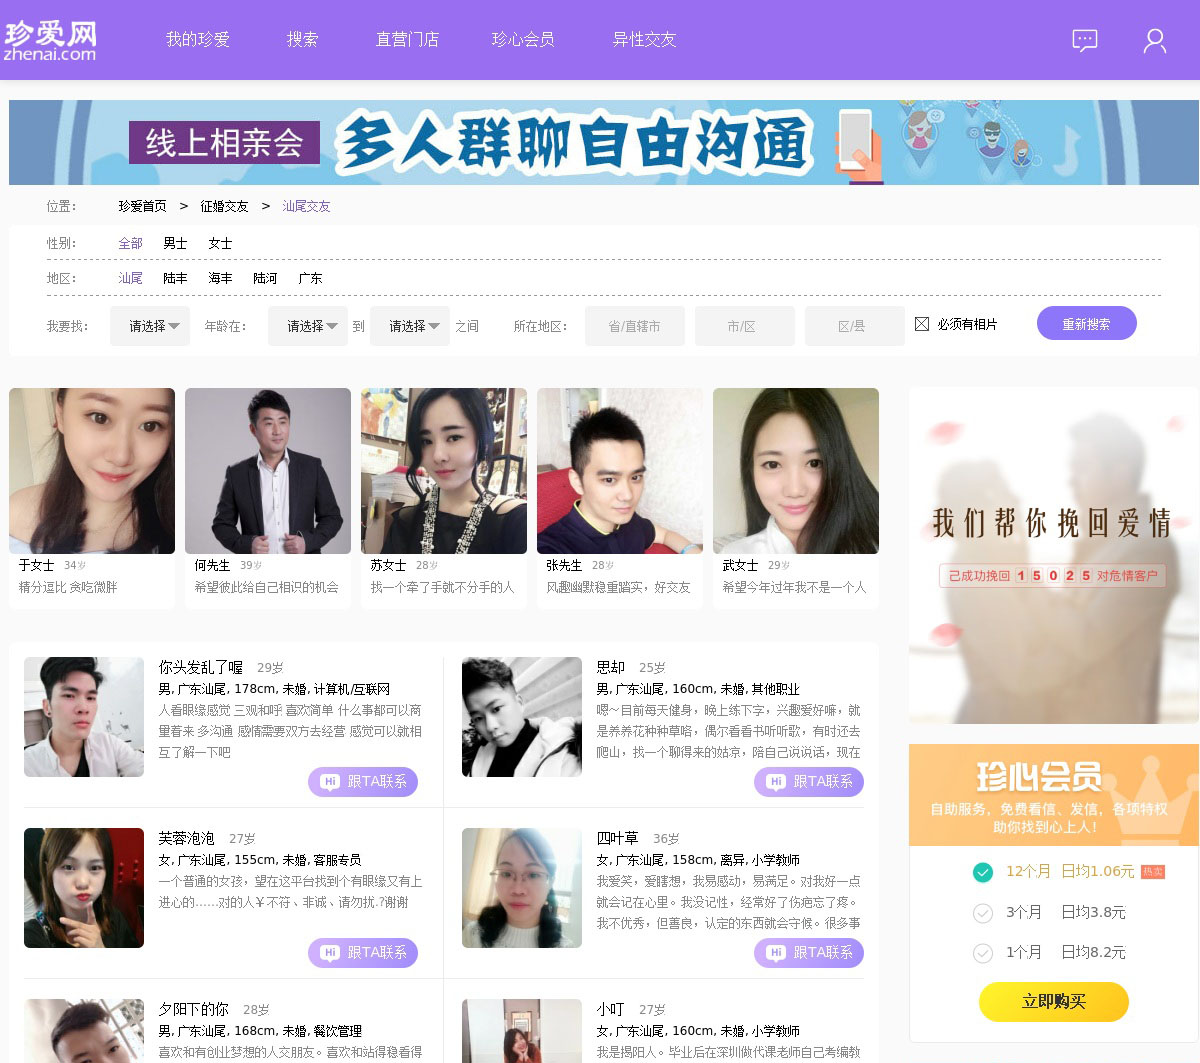This screenshot has width=1200, height=1063.
Task: Open 珍心会员 in the nav bar
Action: [523, 40]
